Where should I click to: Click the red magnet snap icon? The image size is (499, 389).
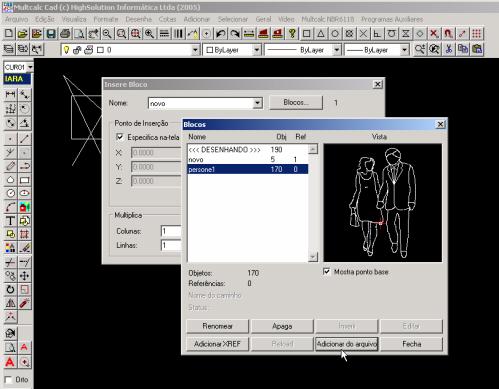tap(448, 34)
